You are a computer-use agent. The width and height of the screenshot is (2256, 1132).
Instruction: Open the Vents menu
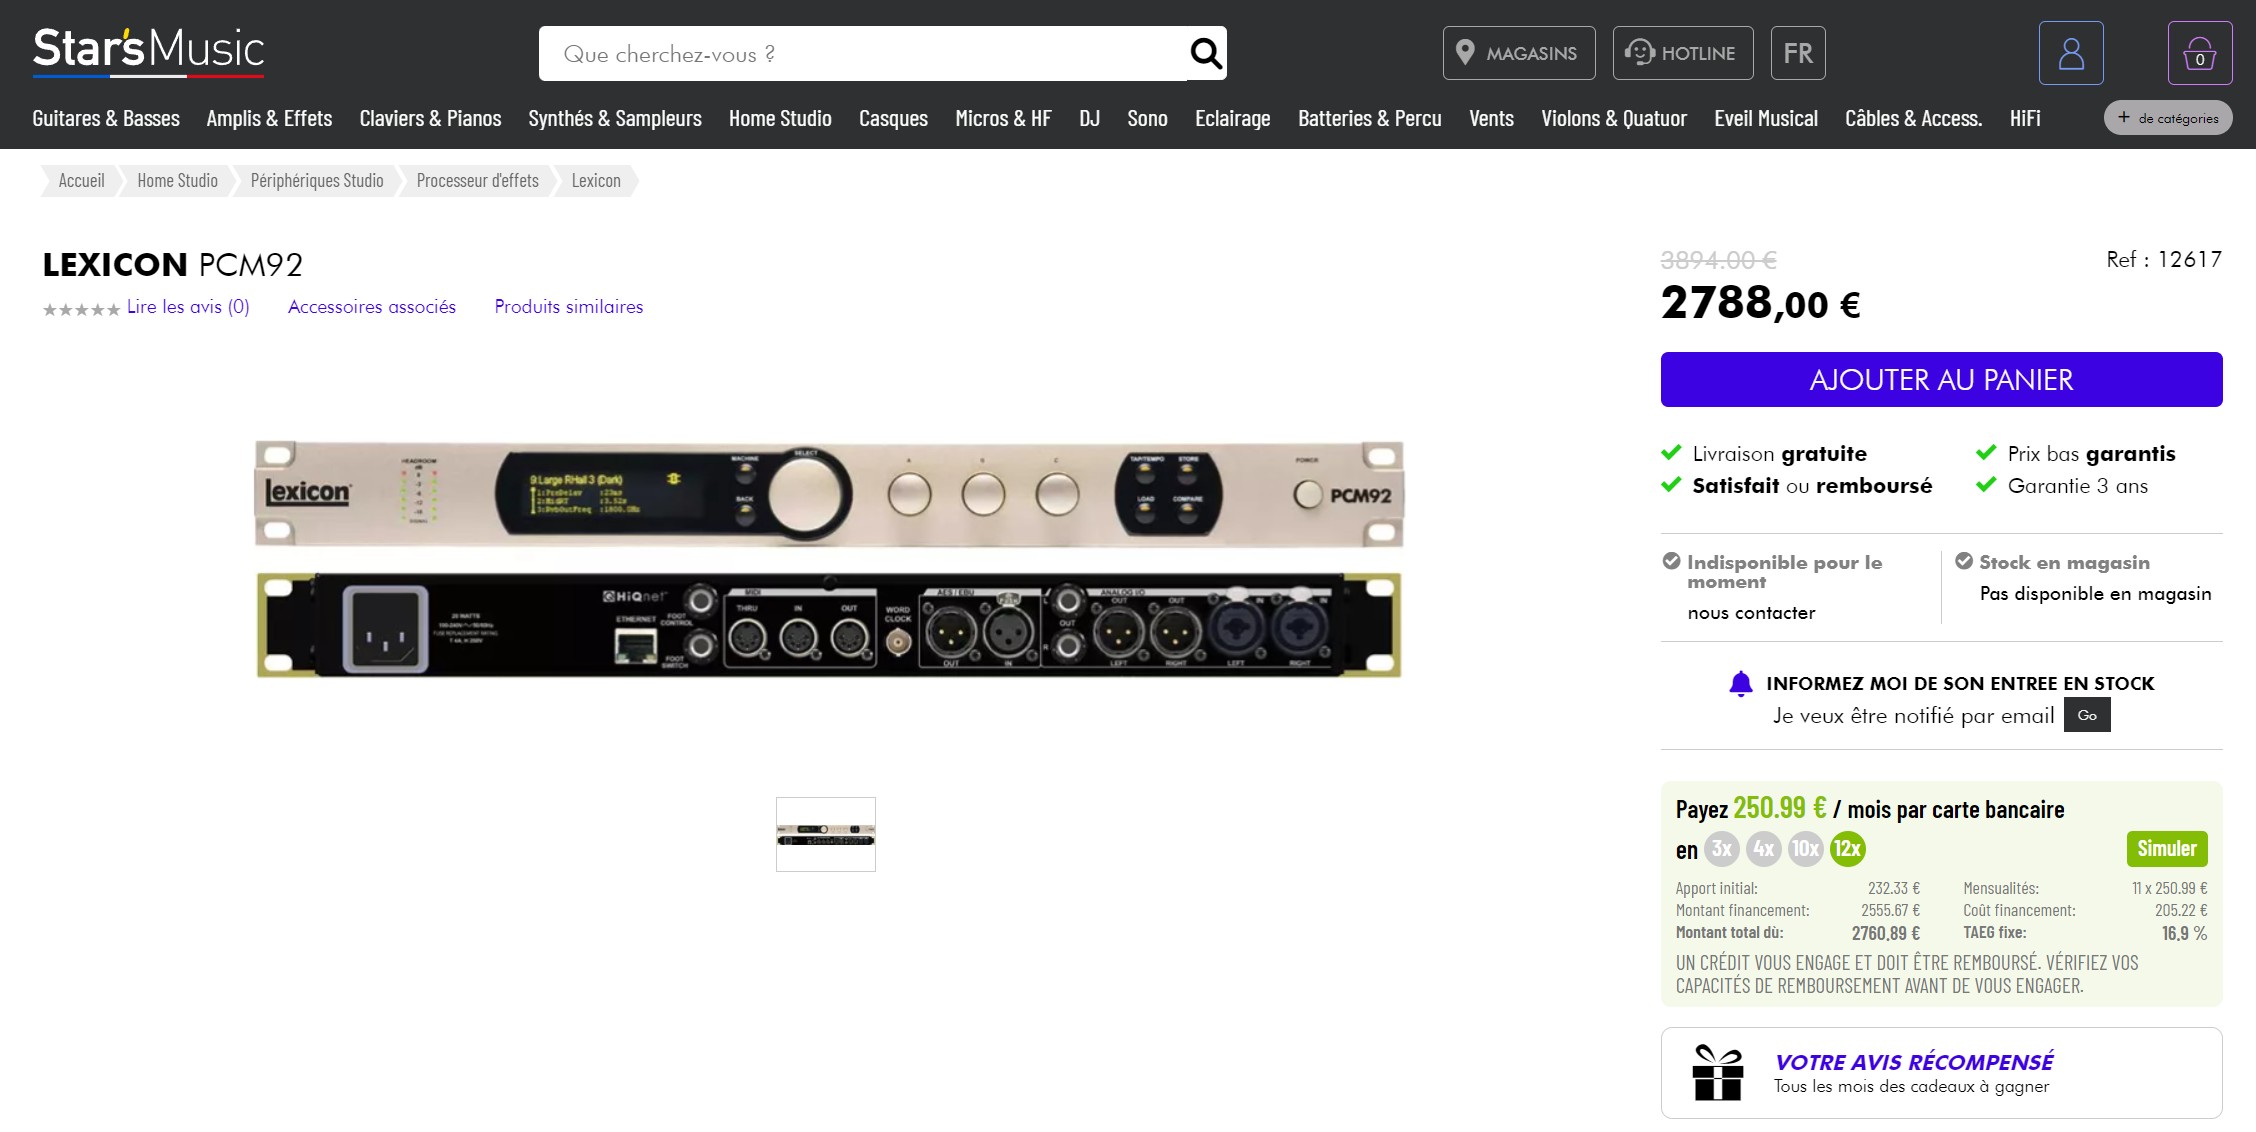(x=1491, y=119)
